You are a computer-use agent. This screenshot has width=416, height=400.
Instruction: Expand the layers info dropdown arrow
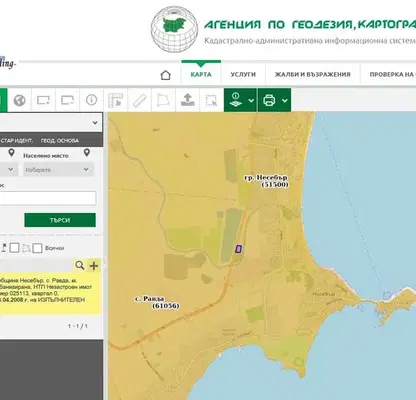tap(251, 100)
